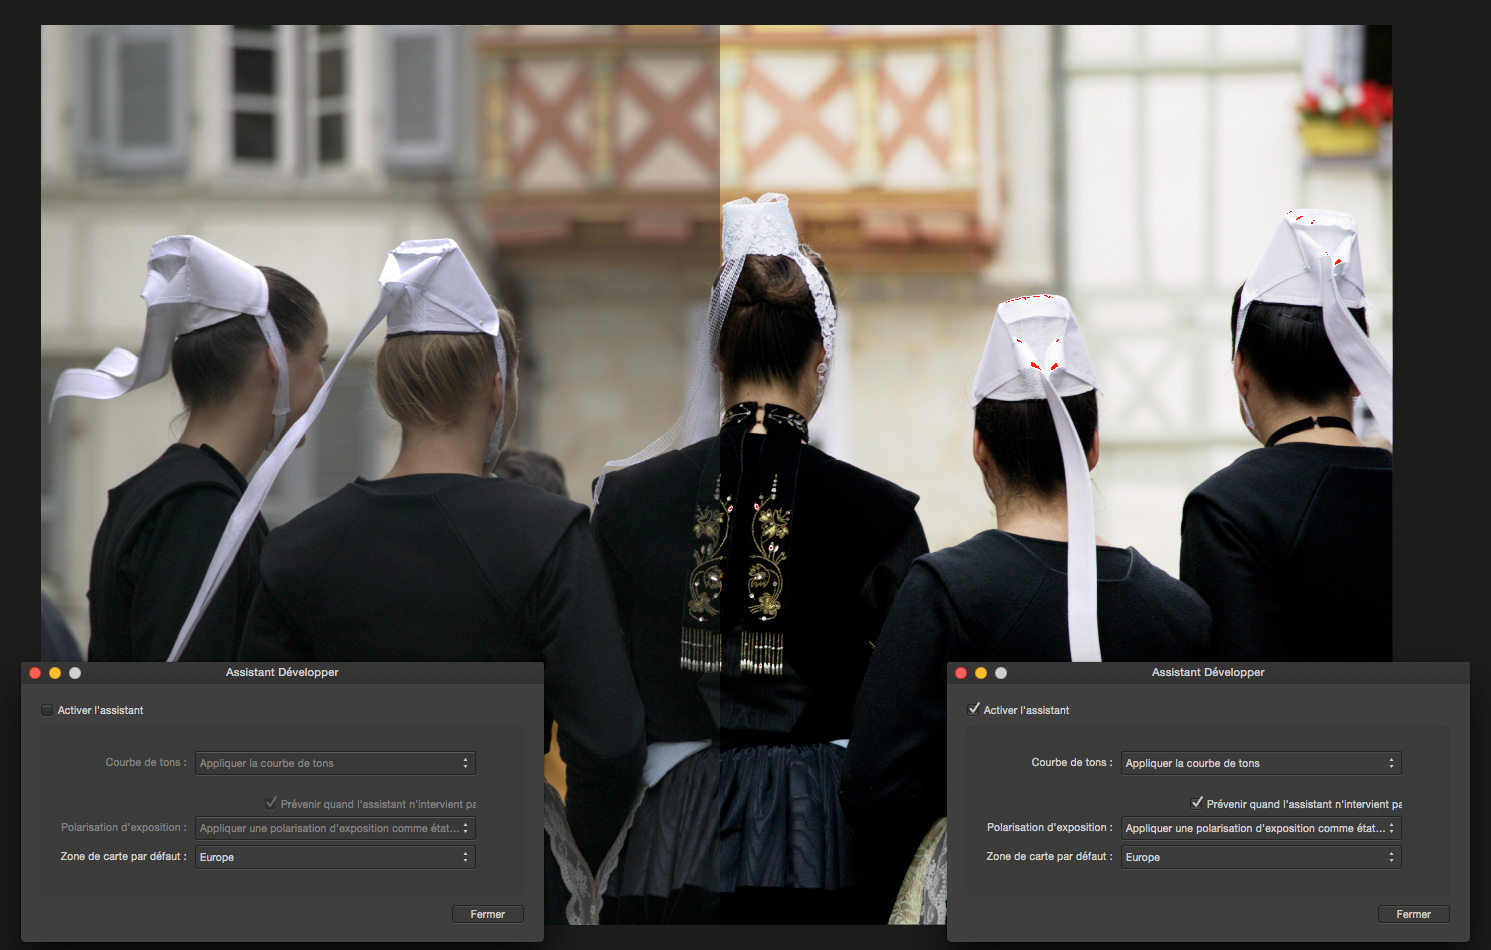The width and height of the screenshot is (1491, 950).
Task: Toggle 'Prévenir quand l'assistant' in left dialog
Action: tap(271, 803)
